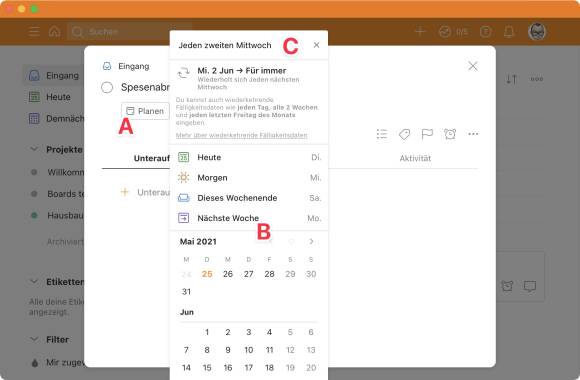Click the subtask list icon
The height and width of the screenshot is (380, 580).
382,134
